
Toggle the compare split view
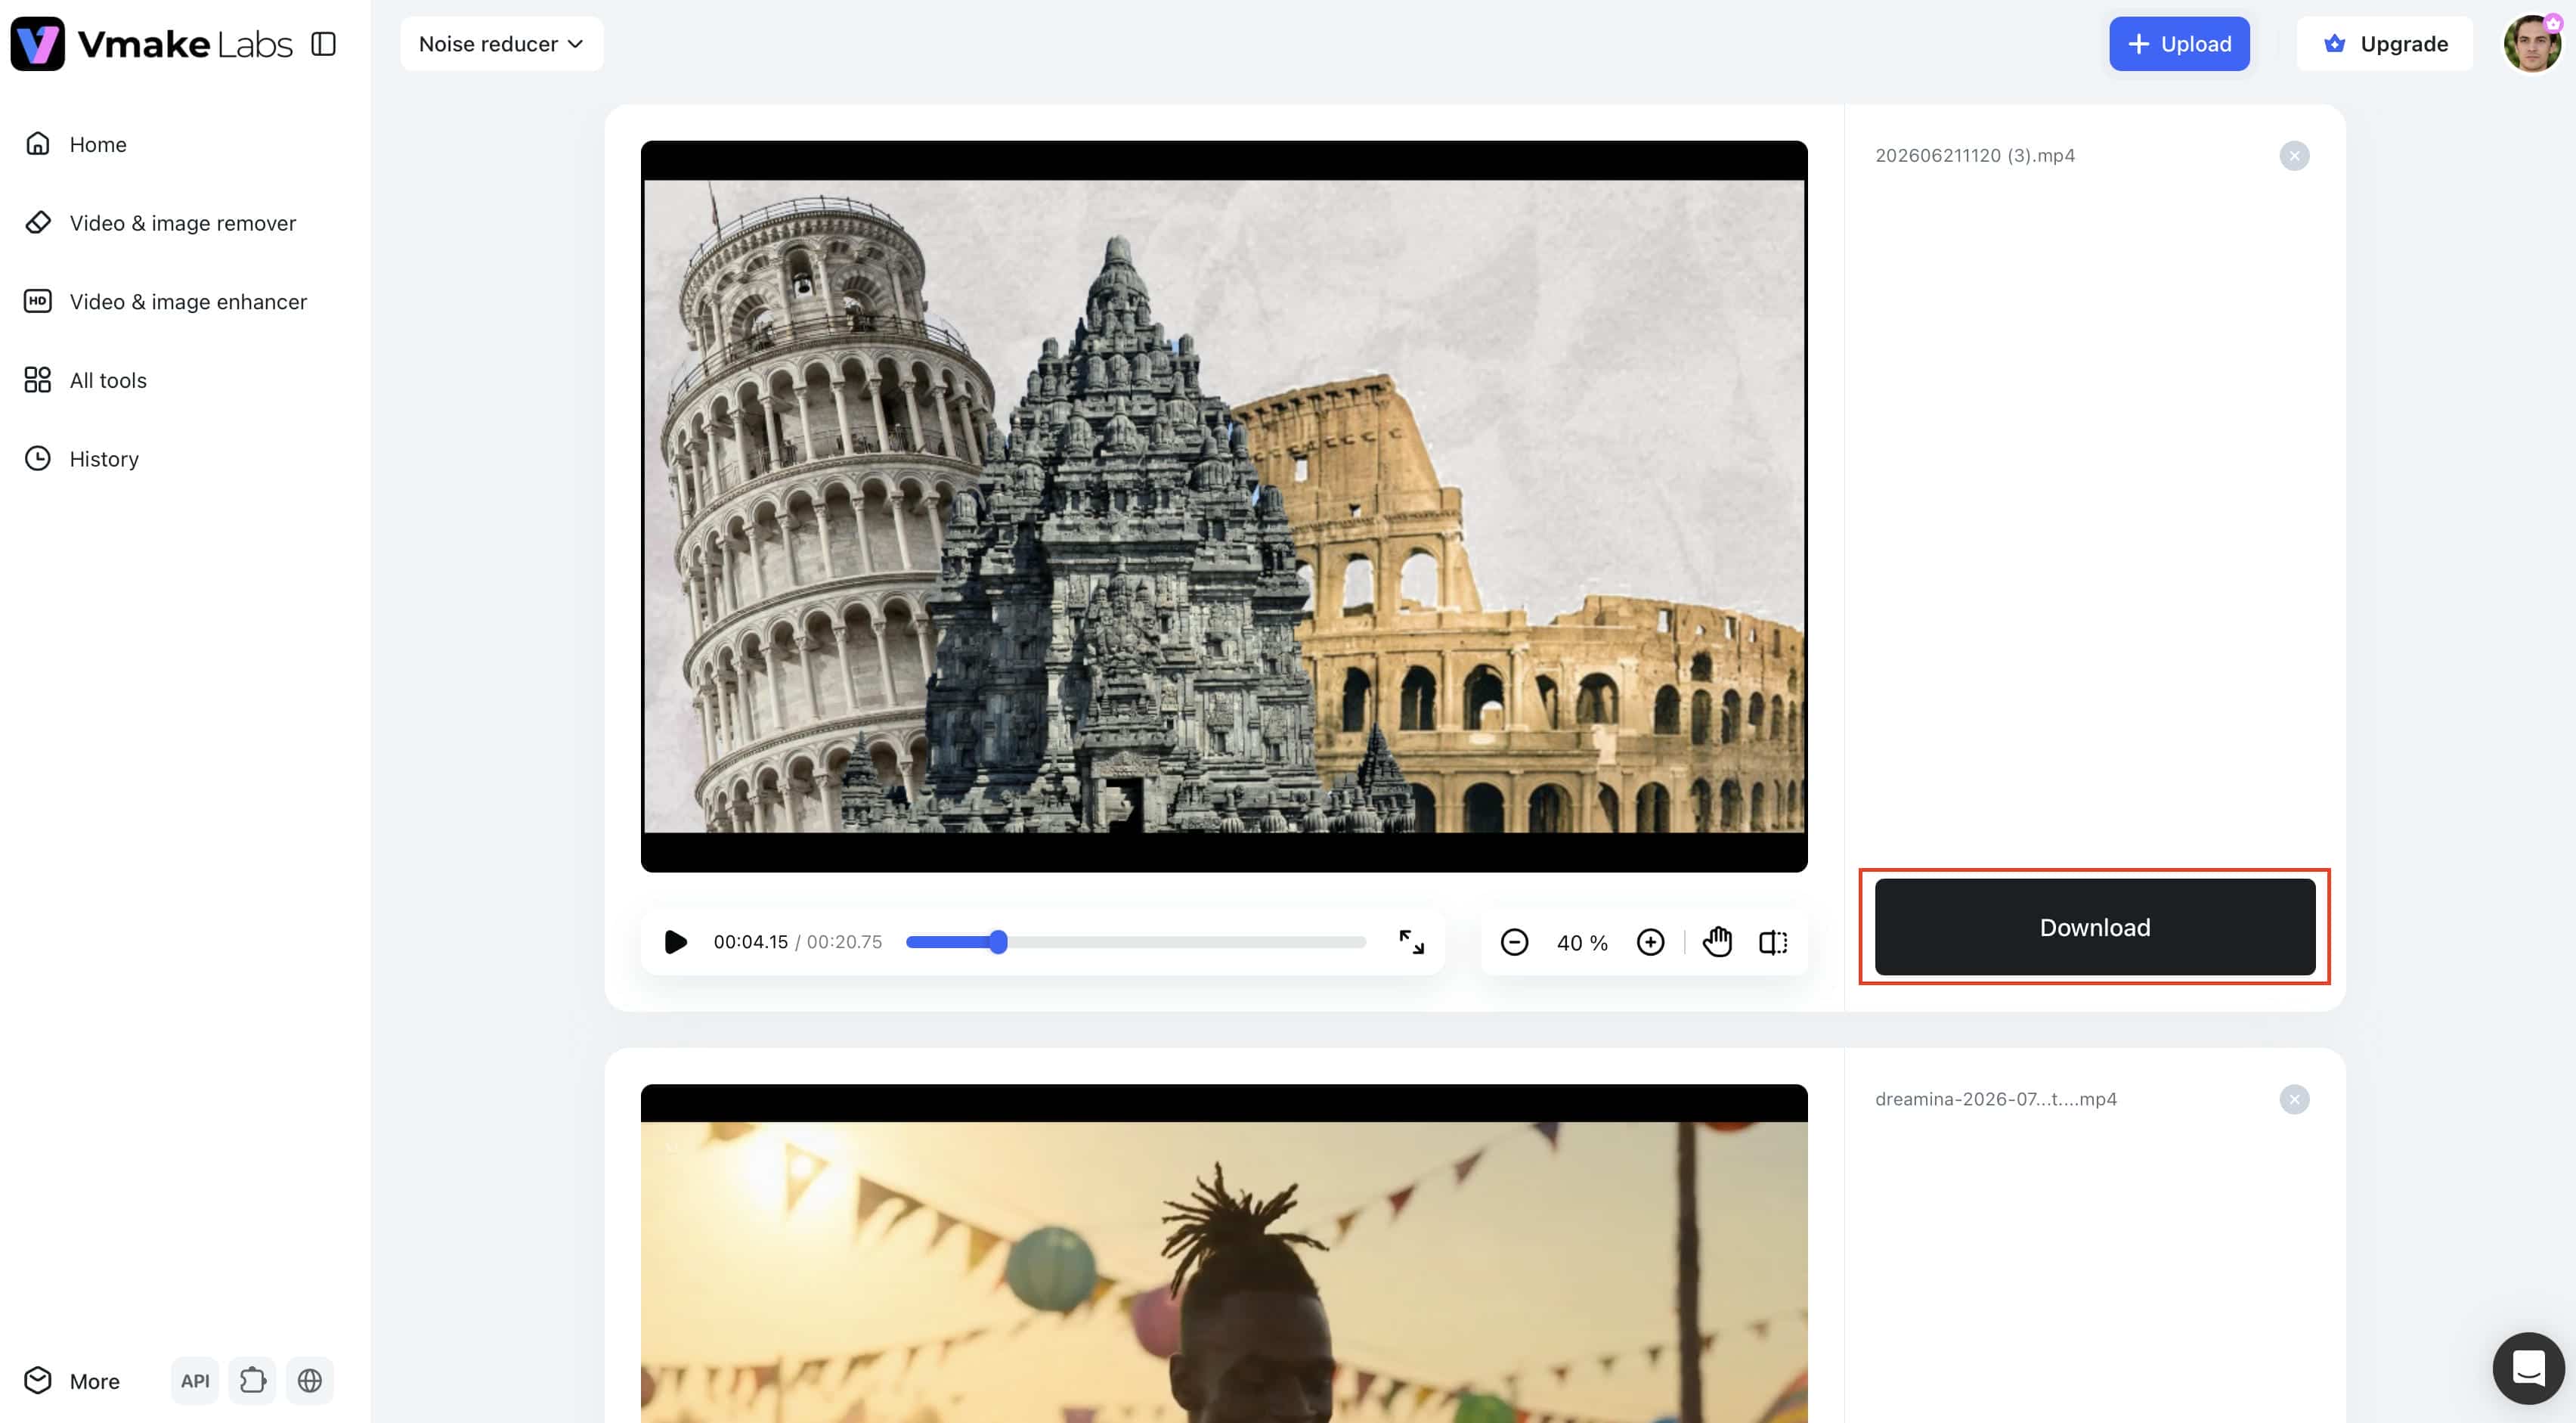pyautogui.click(x=1773, y=942)
